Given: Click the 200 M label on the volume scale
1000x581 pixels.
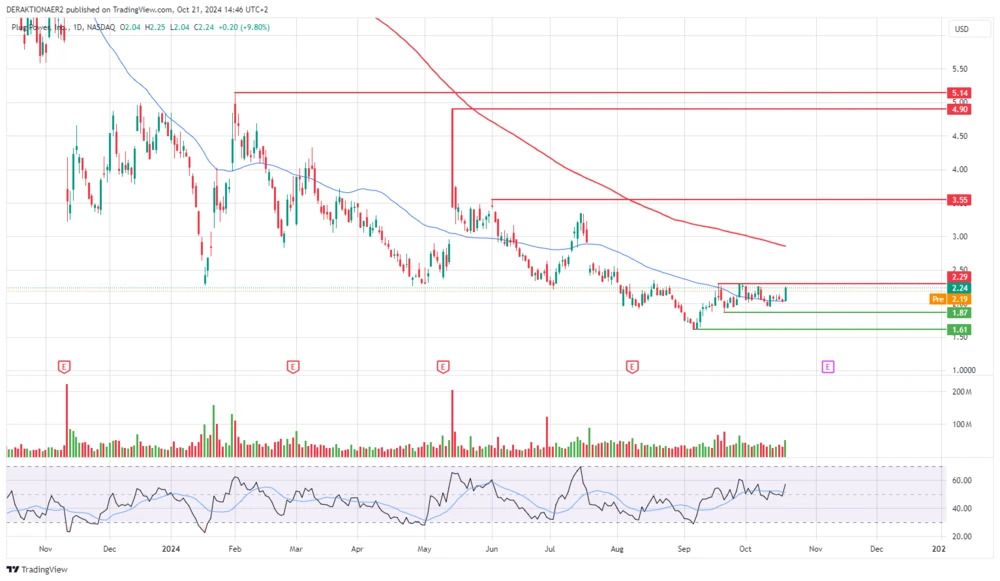Looking at the screenshot, I should (x=962, y=392).
